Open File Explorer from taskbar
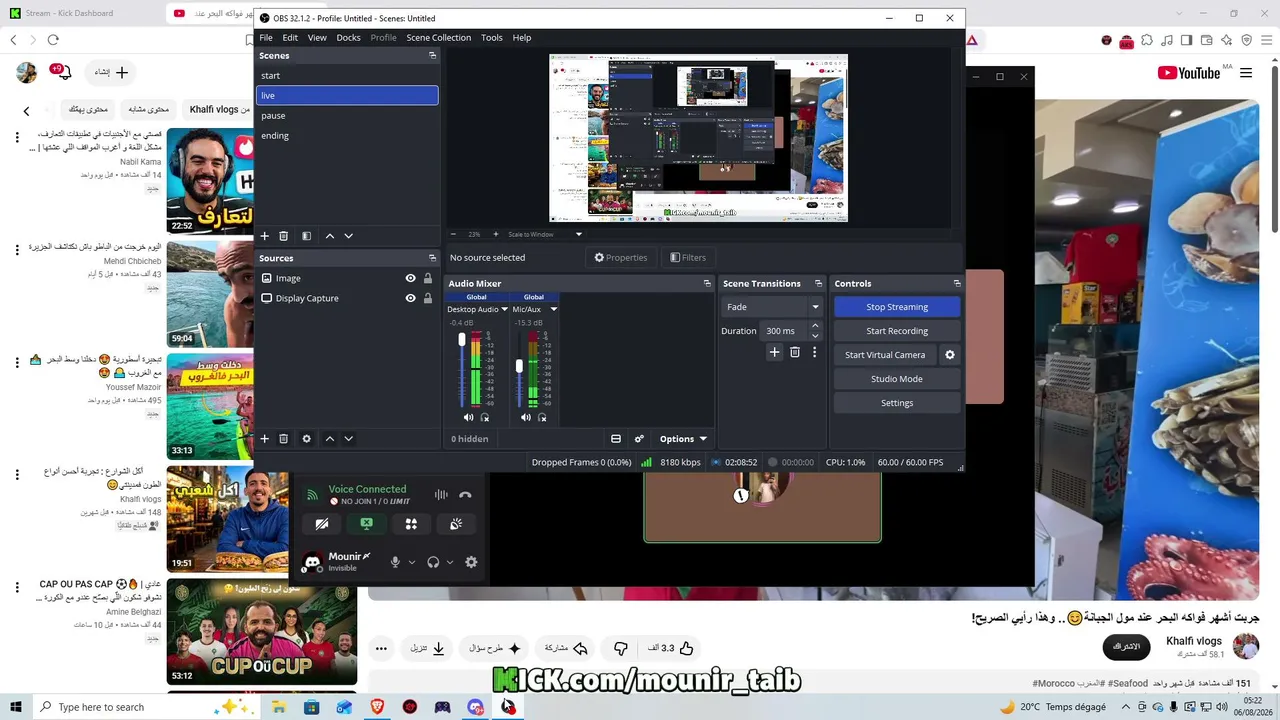This screenshot has width=1280, height=720. [x=279, y=707]
